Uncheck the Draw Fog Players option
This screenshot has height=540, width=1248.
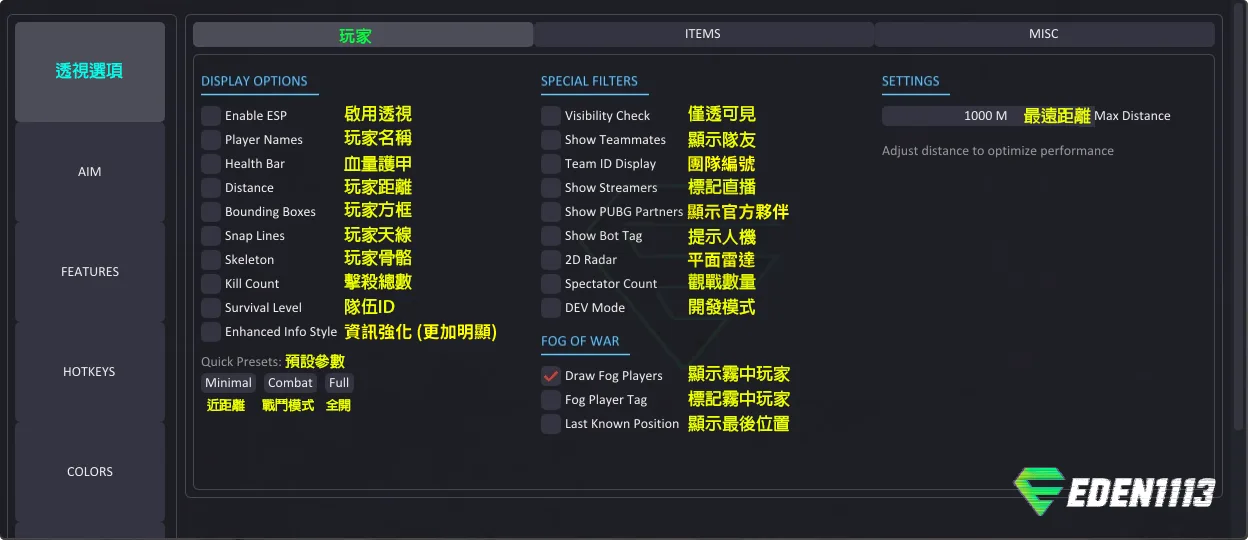pyautogui.click(x=551, y=376)
